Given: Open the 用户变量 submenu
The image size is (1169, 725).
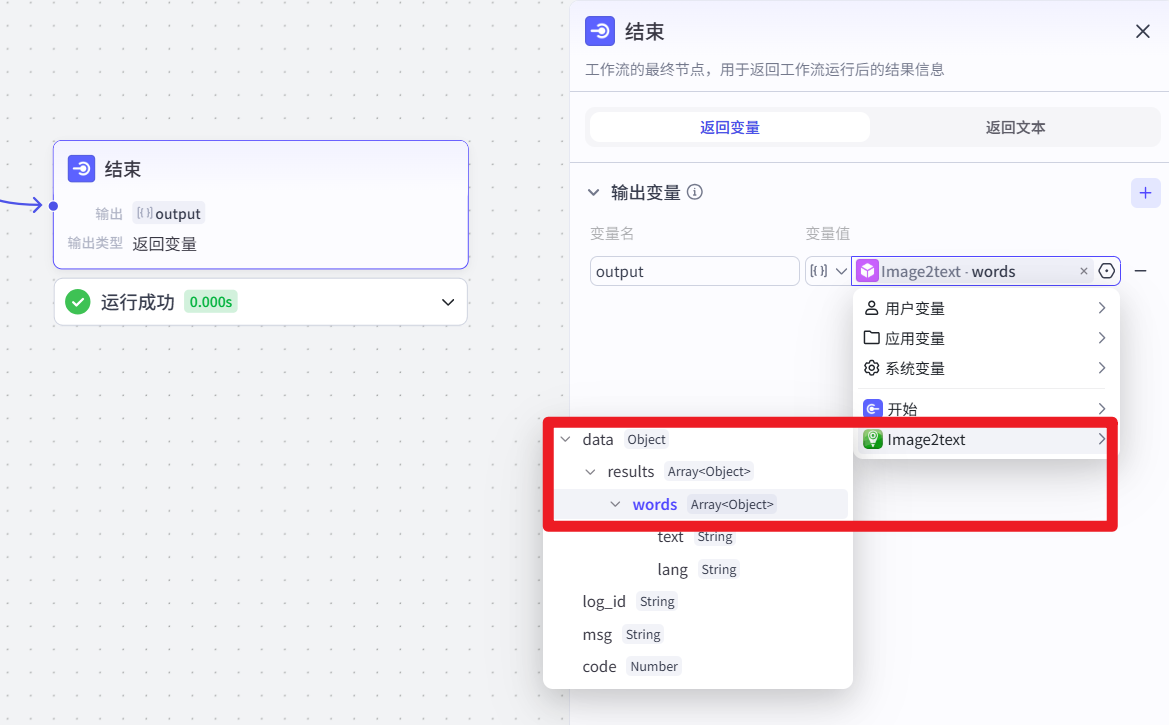Looking at the screenshot, I should tap(984, 308).
